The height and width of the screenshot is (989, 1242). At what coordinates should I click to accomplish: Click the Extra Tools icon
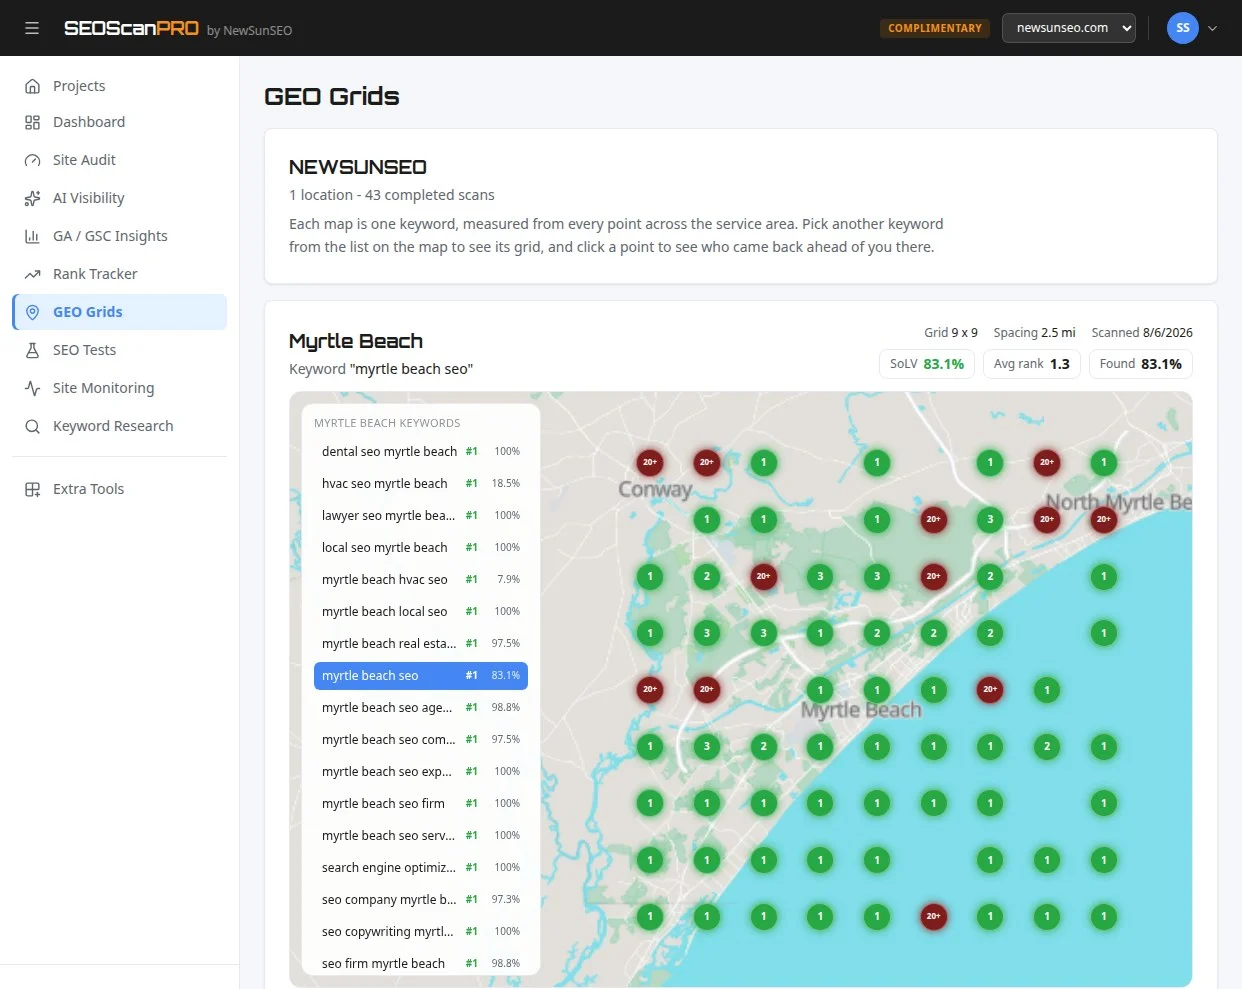point(32,489)
